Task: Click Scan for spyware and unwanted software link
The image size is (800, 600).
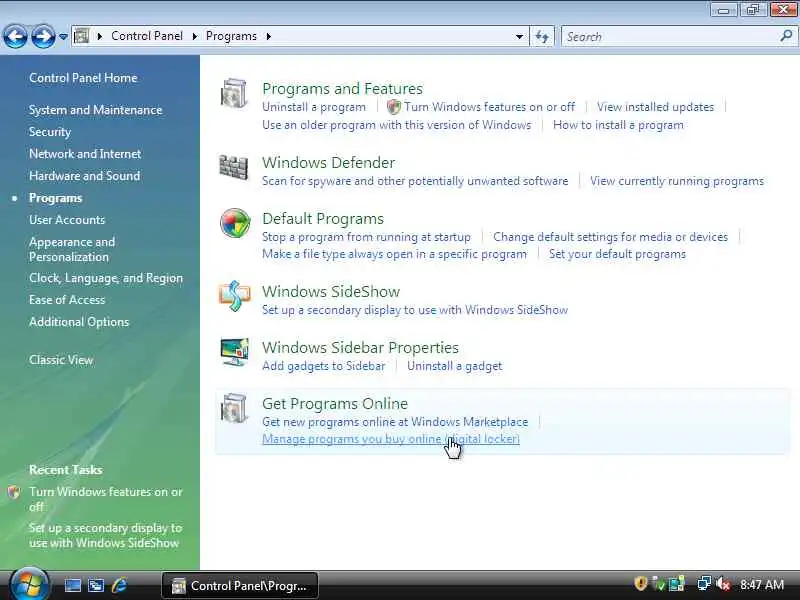Action: pyautogui.click(x=415, y=181)
